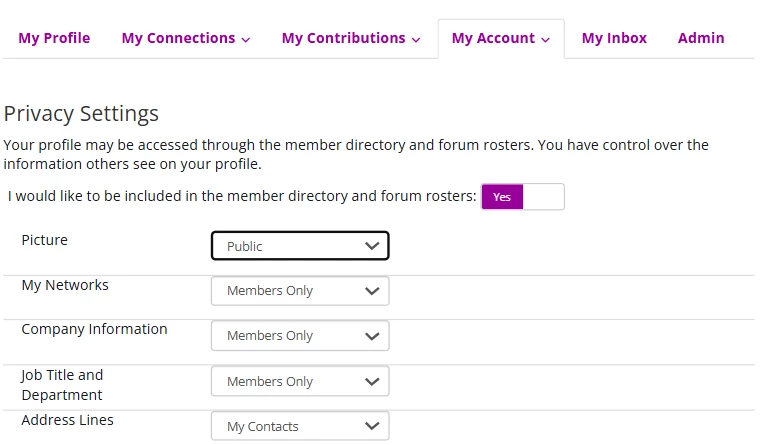The height and width of the screenshot is (445, 760).
Task: Open the Admin tab
Action: click(701, 38)
